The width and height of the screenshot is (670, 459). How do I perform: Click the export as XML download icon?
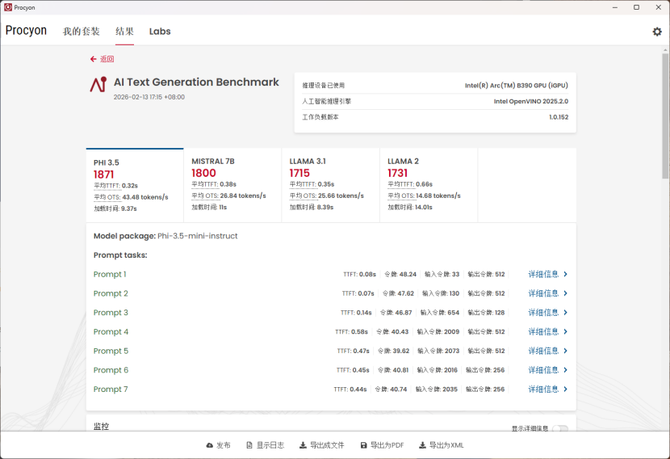(x=422, y=445)
